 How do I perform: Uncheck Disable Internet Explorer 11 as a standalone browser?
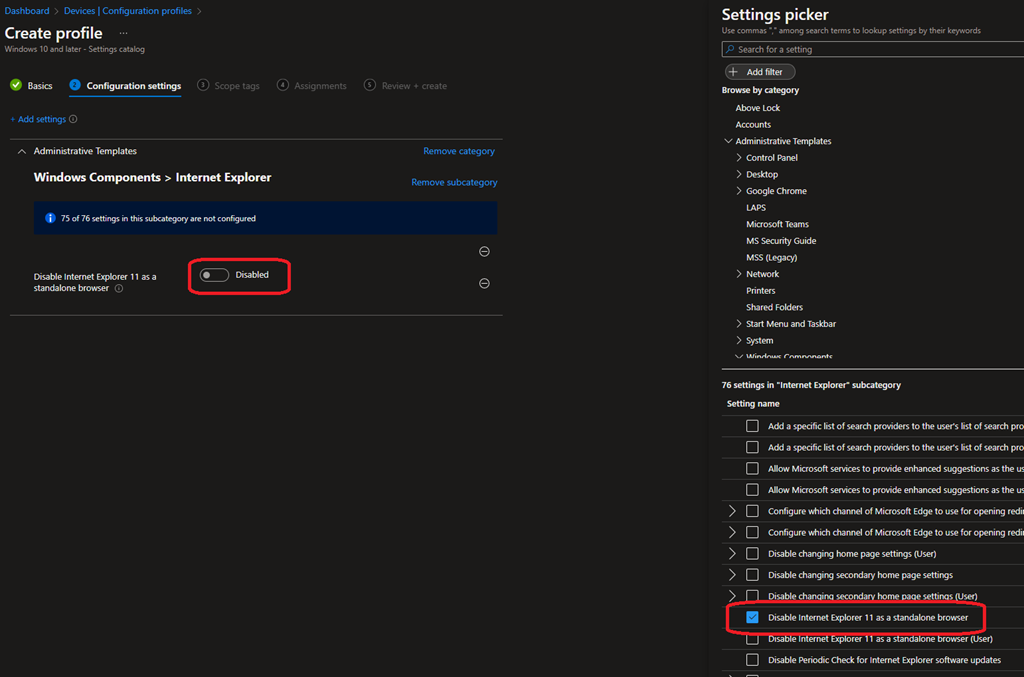752,618
